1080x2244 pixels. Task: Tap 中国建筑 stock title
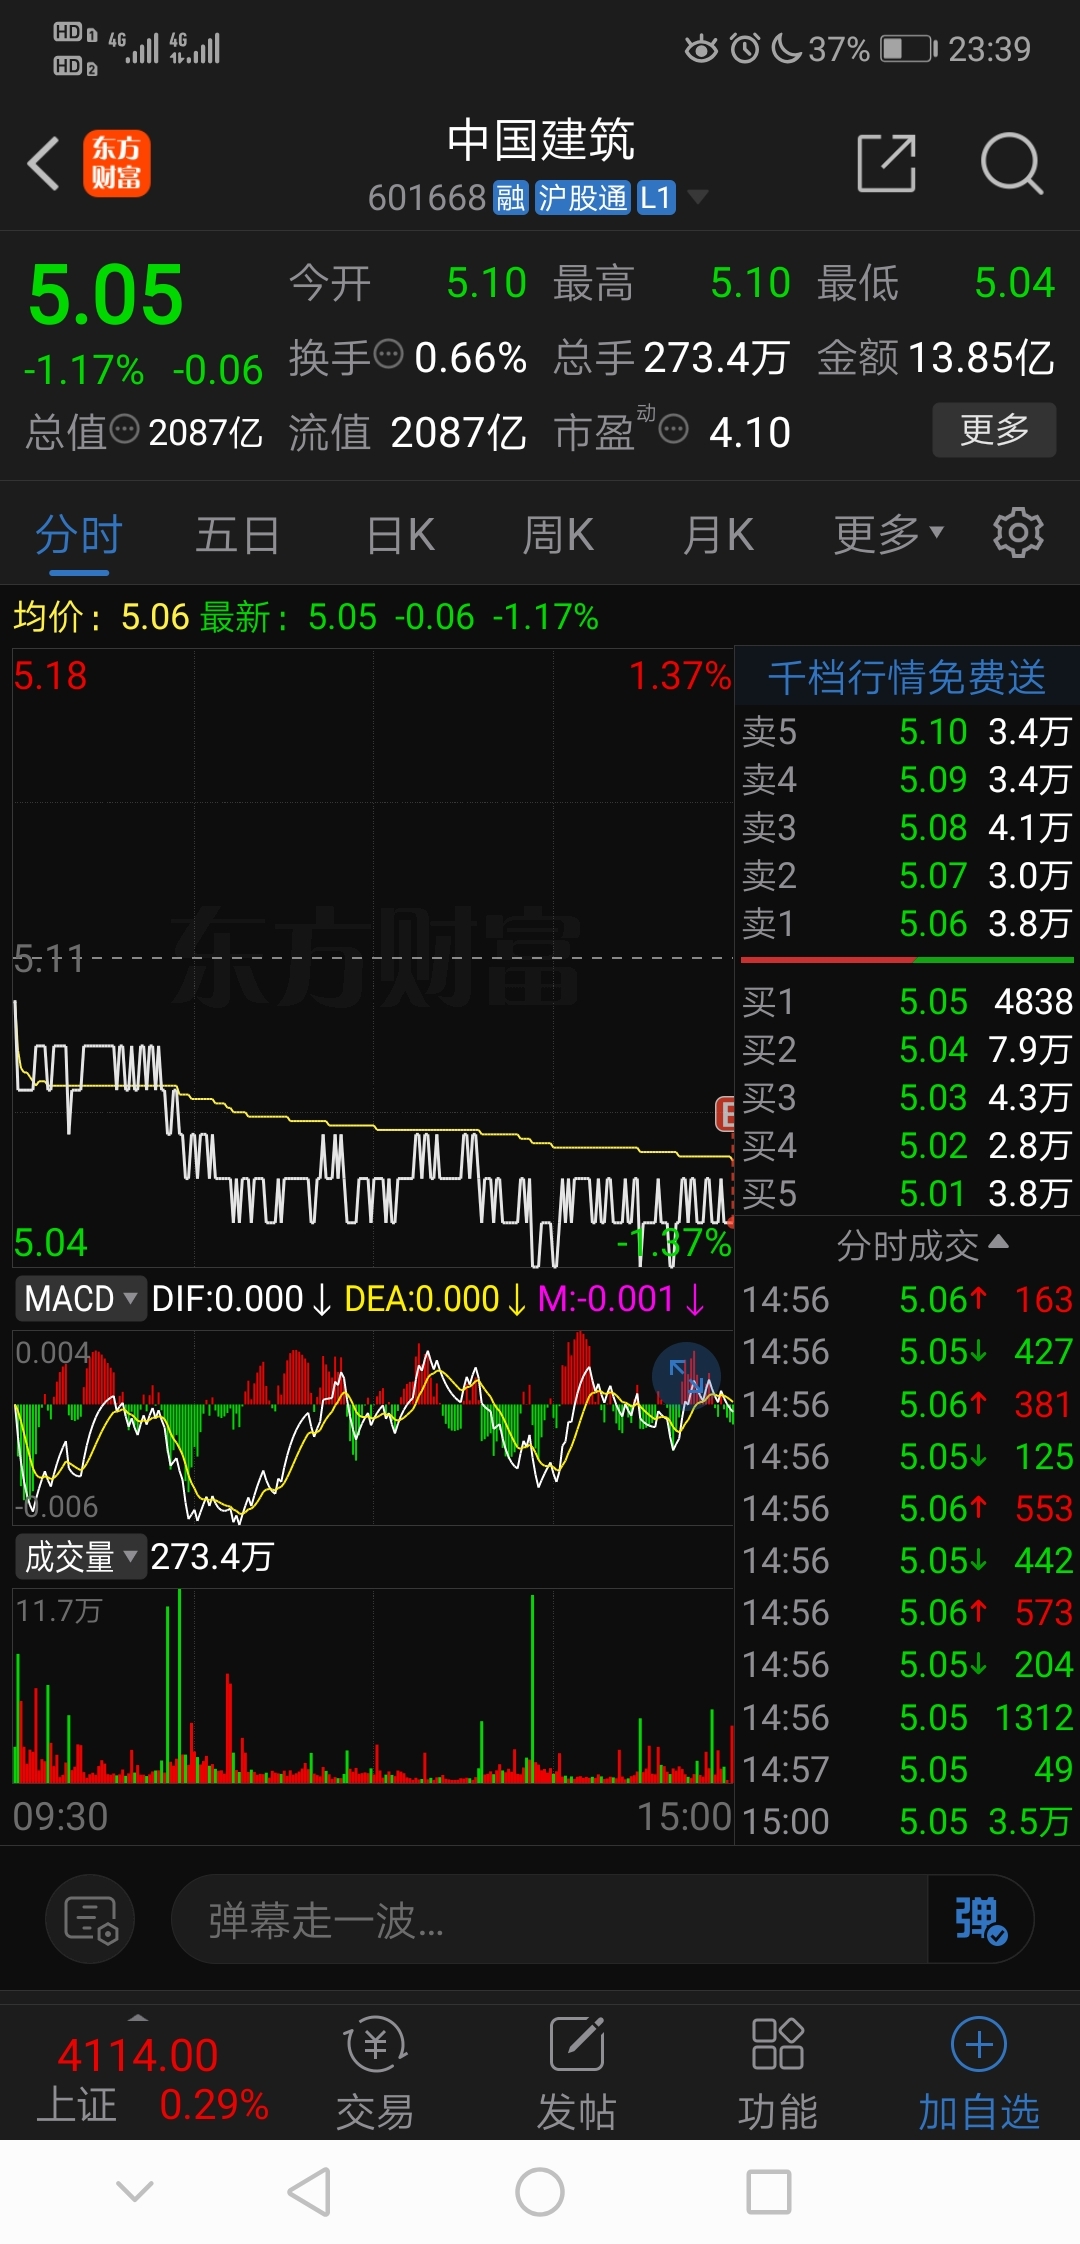point(540,139)
